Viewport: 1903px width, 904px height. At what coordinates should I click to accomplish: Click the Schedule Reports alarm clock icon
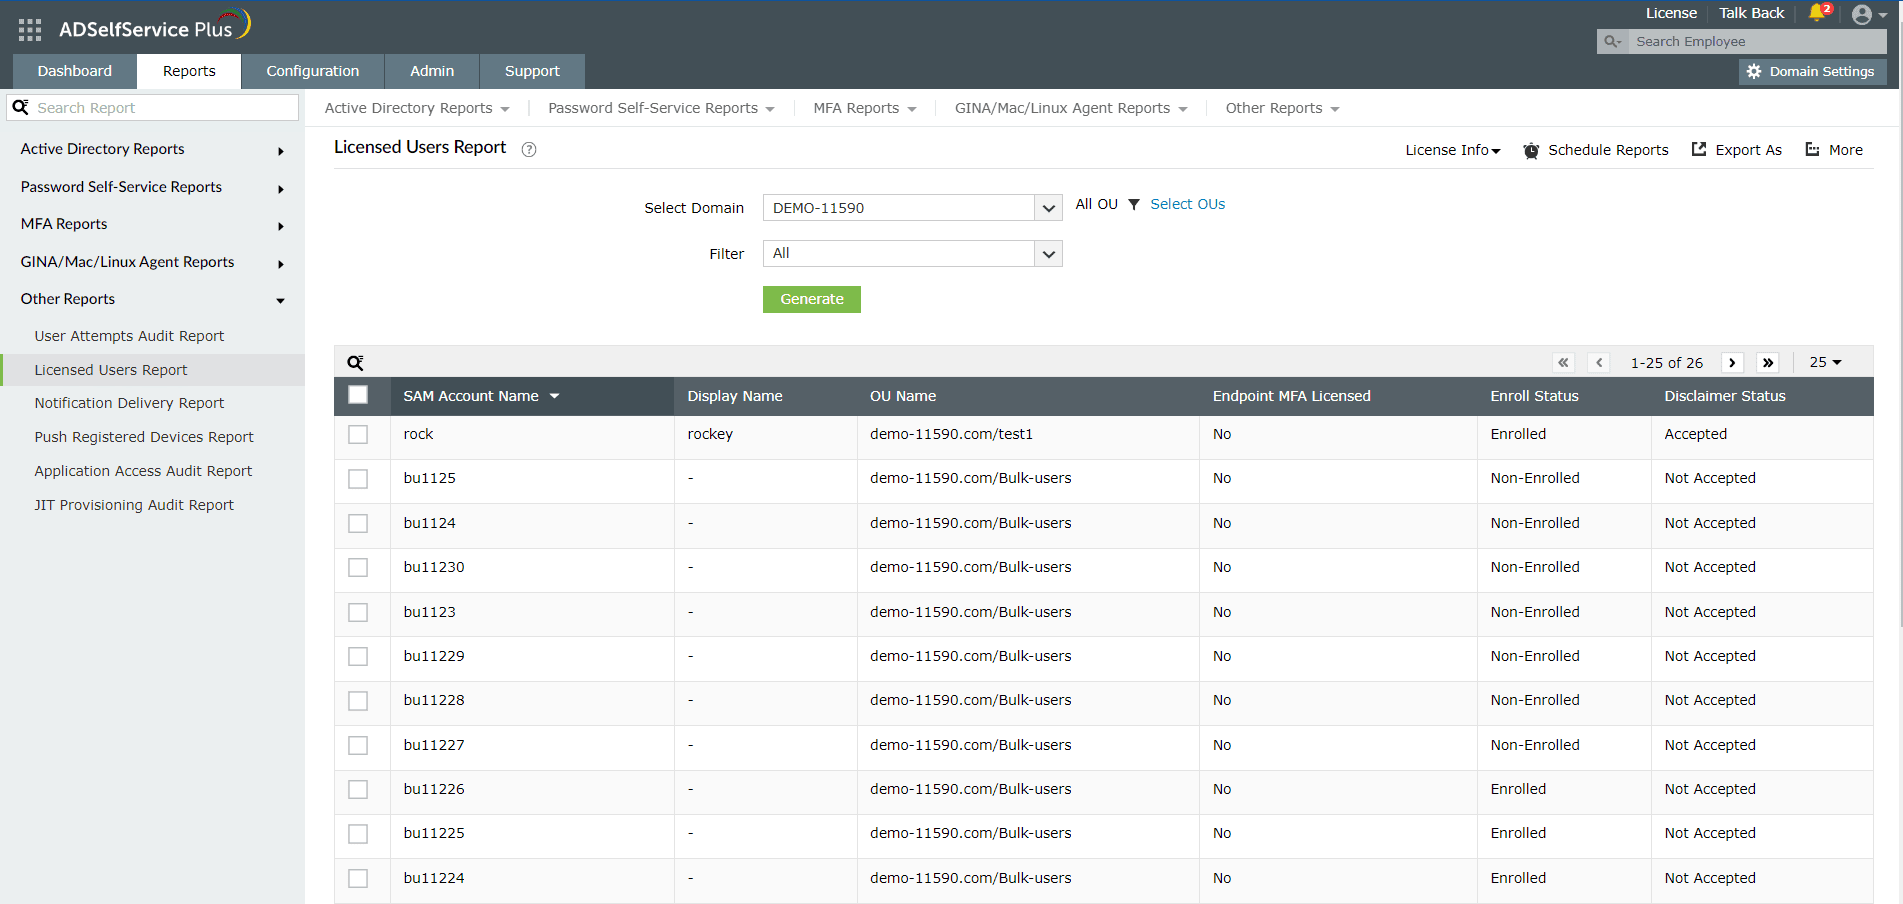pyautogui.click(x=1531, y=151)
